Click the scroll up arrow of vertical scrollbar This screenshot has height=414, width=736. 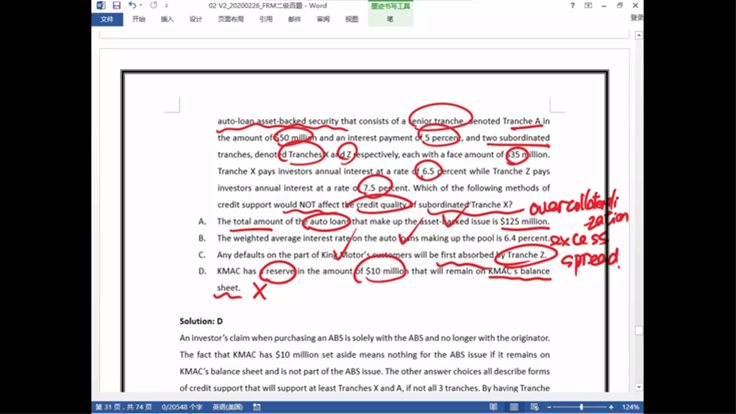click(639, 35)
